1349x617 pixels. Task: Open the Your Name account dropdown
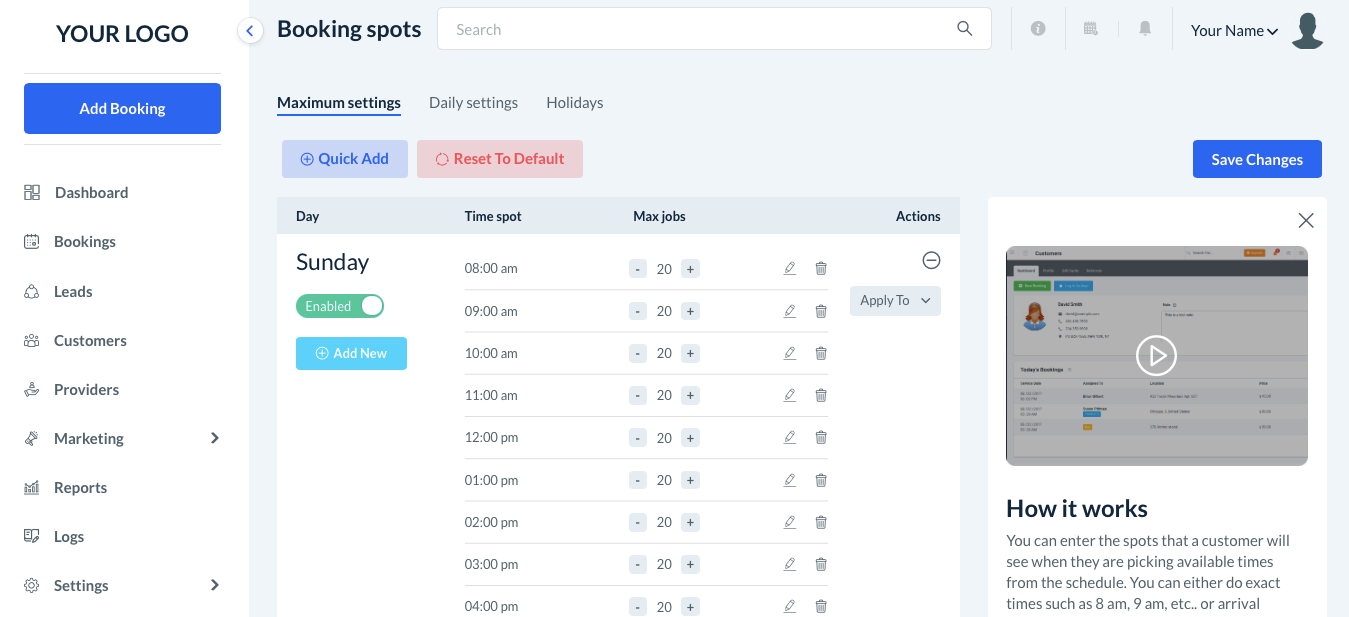point(1234,31)
